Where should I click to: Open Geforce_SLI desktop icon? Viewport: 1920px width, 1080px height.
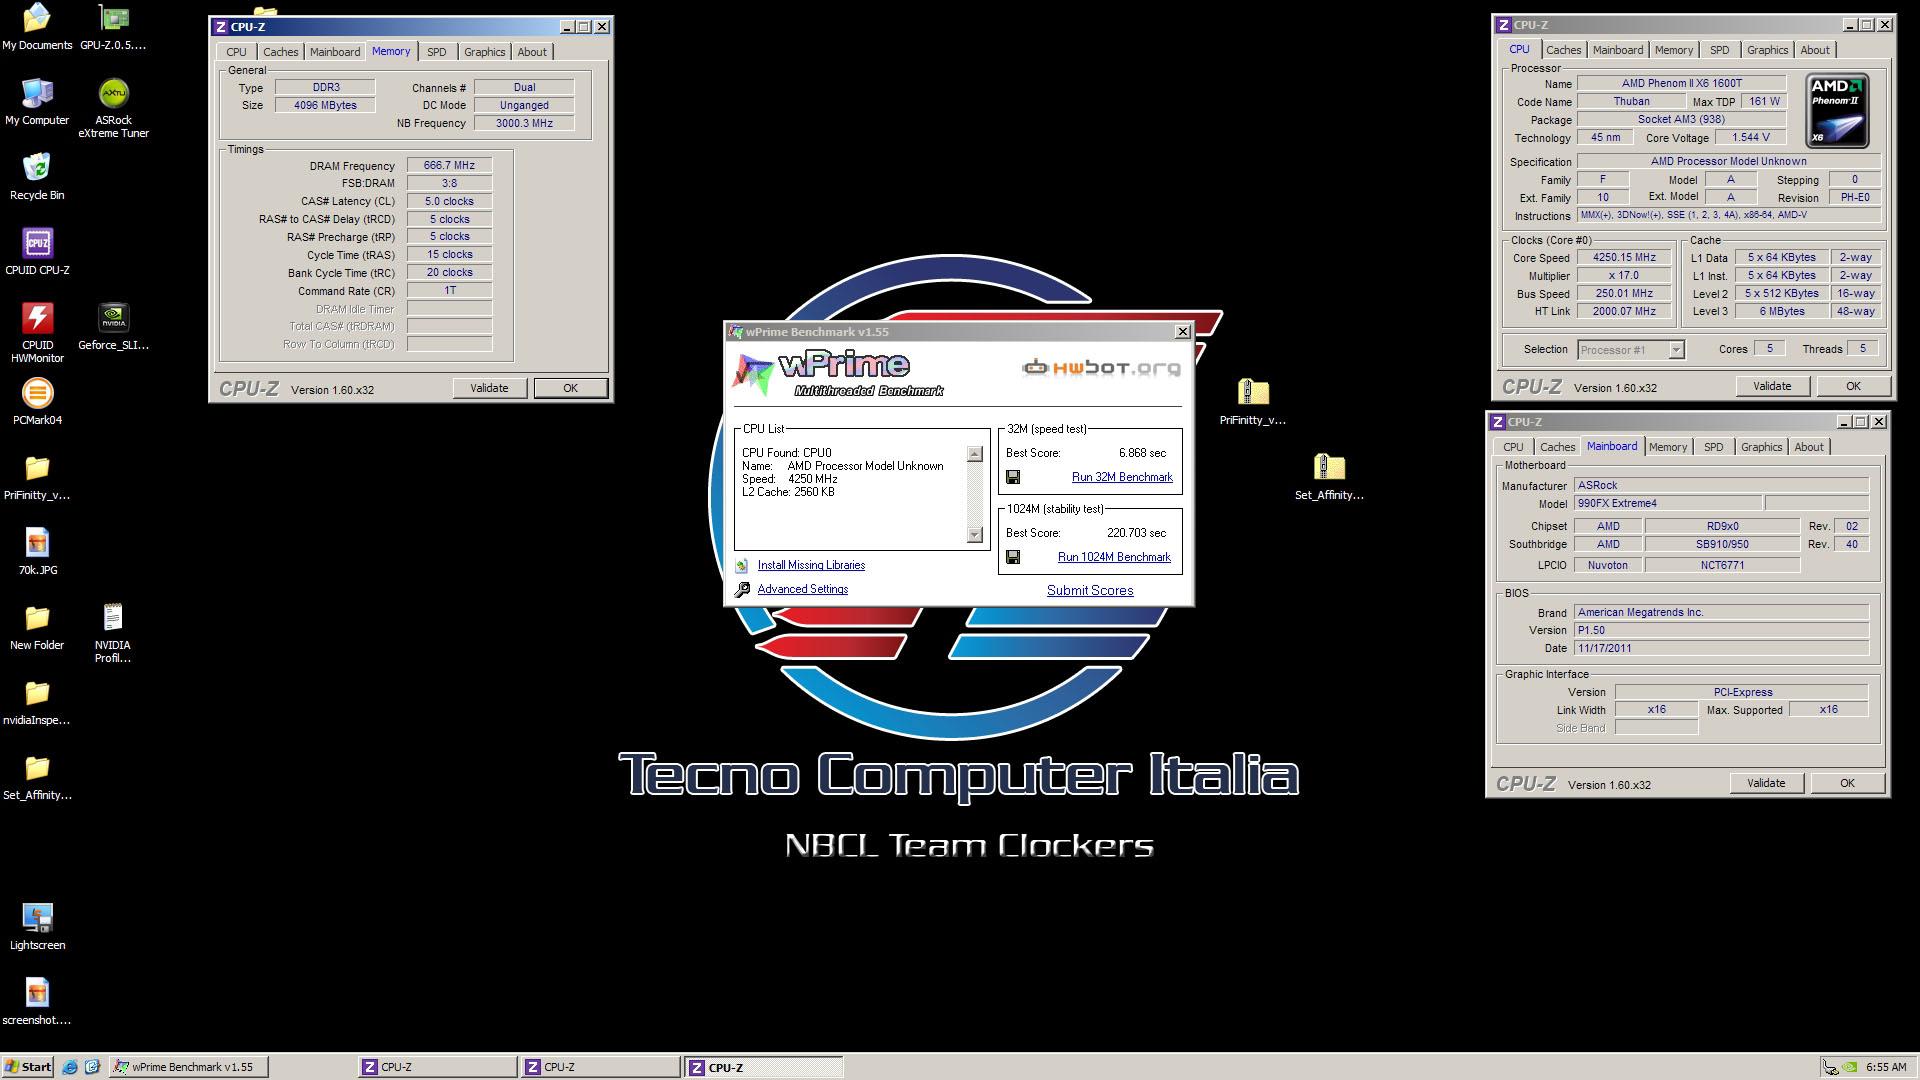pos(113,327)
